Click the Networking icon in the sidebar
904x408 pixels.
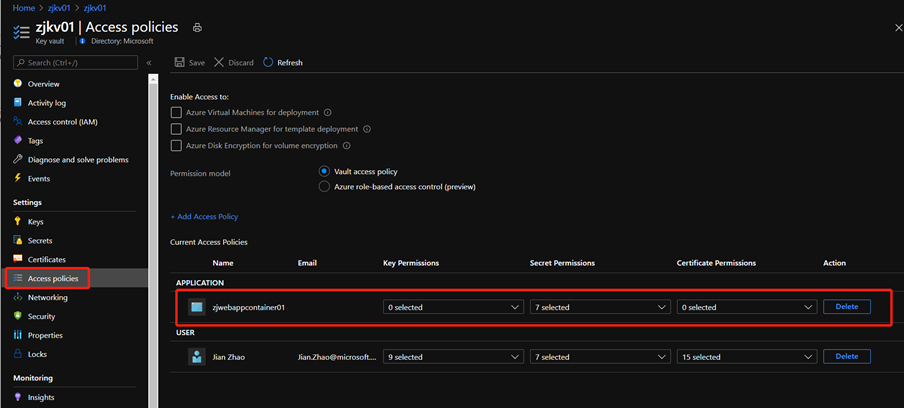[x=17, y=297]
